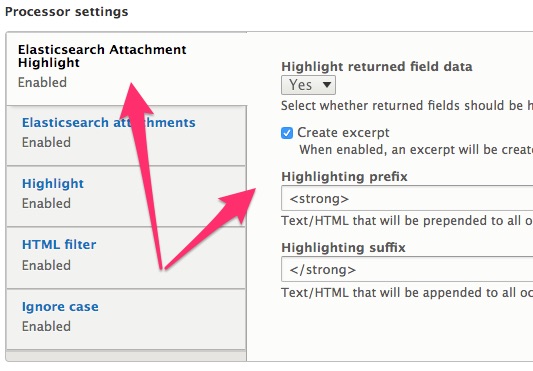Viewport: 533px width, 371px height.
Task: Click the collapsed tab strip below Ignore case
Action: (126, 356)
